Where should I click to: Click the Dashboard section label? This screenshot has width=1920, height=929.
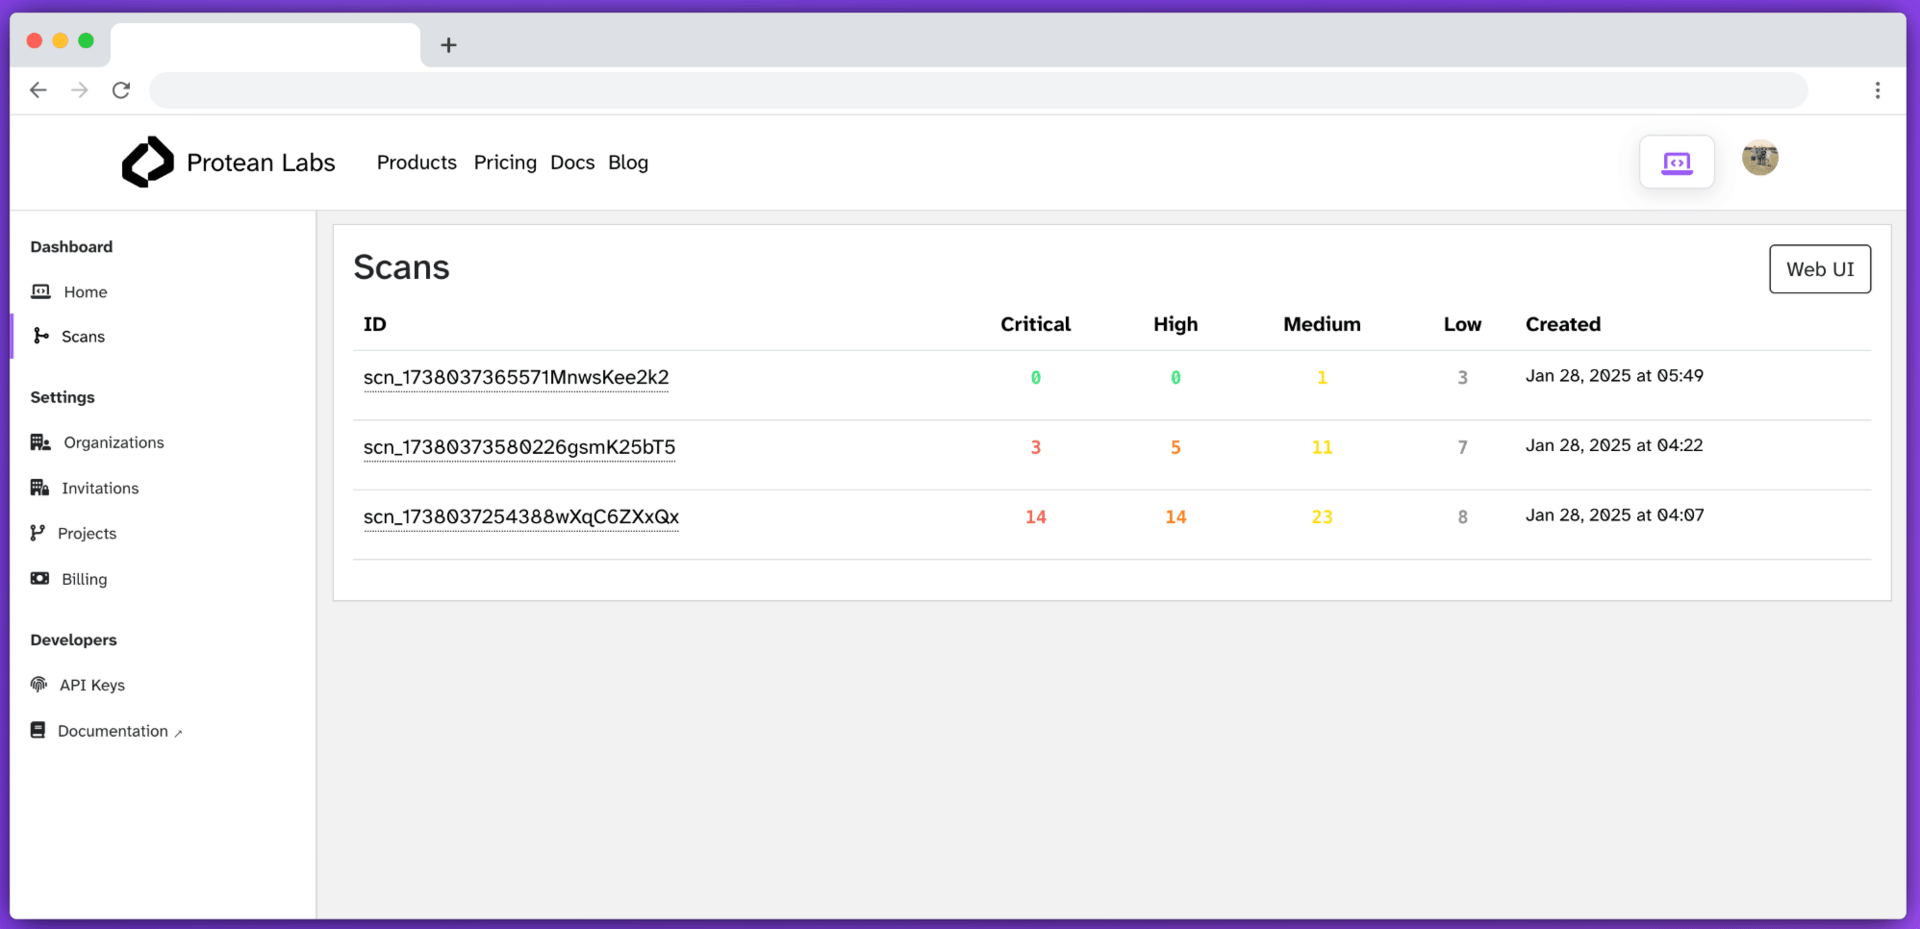71,247
